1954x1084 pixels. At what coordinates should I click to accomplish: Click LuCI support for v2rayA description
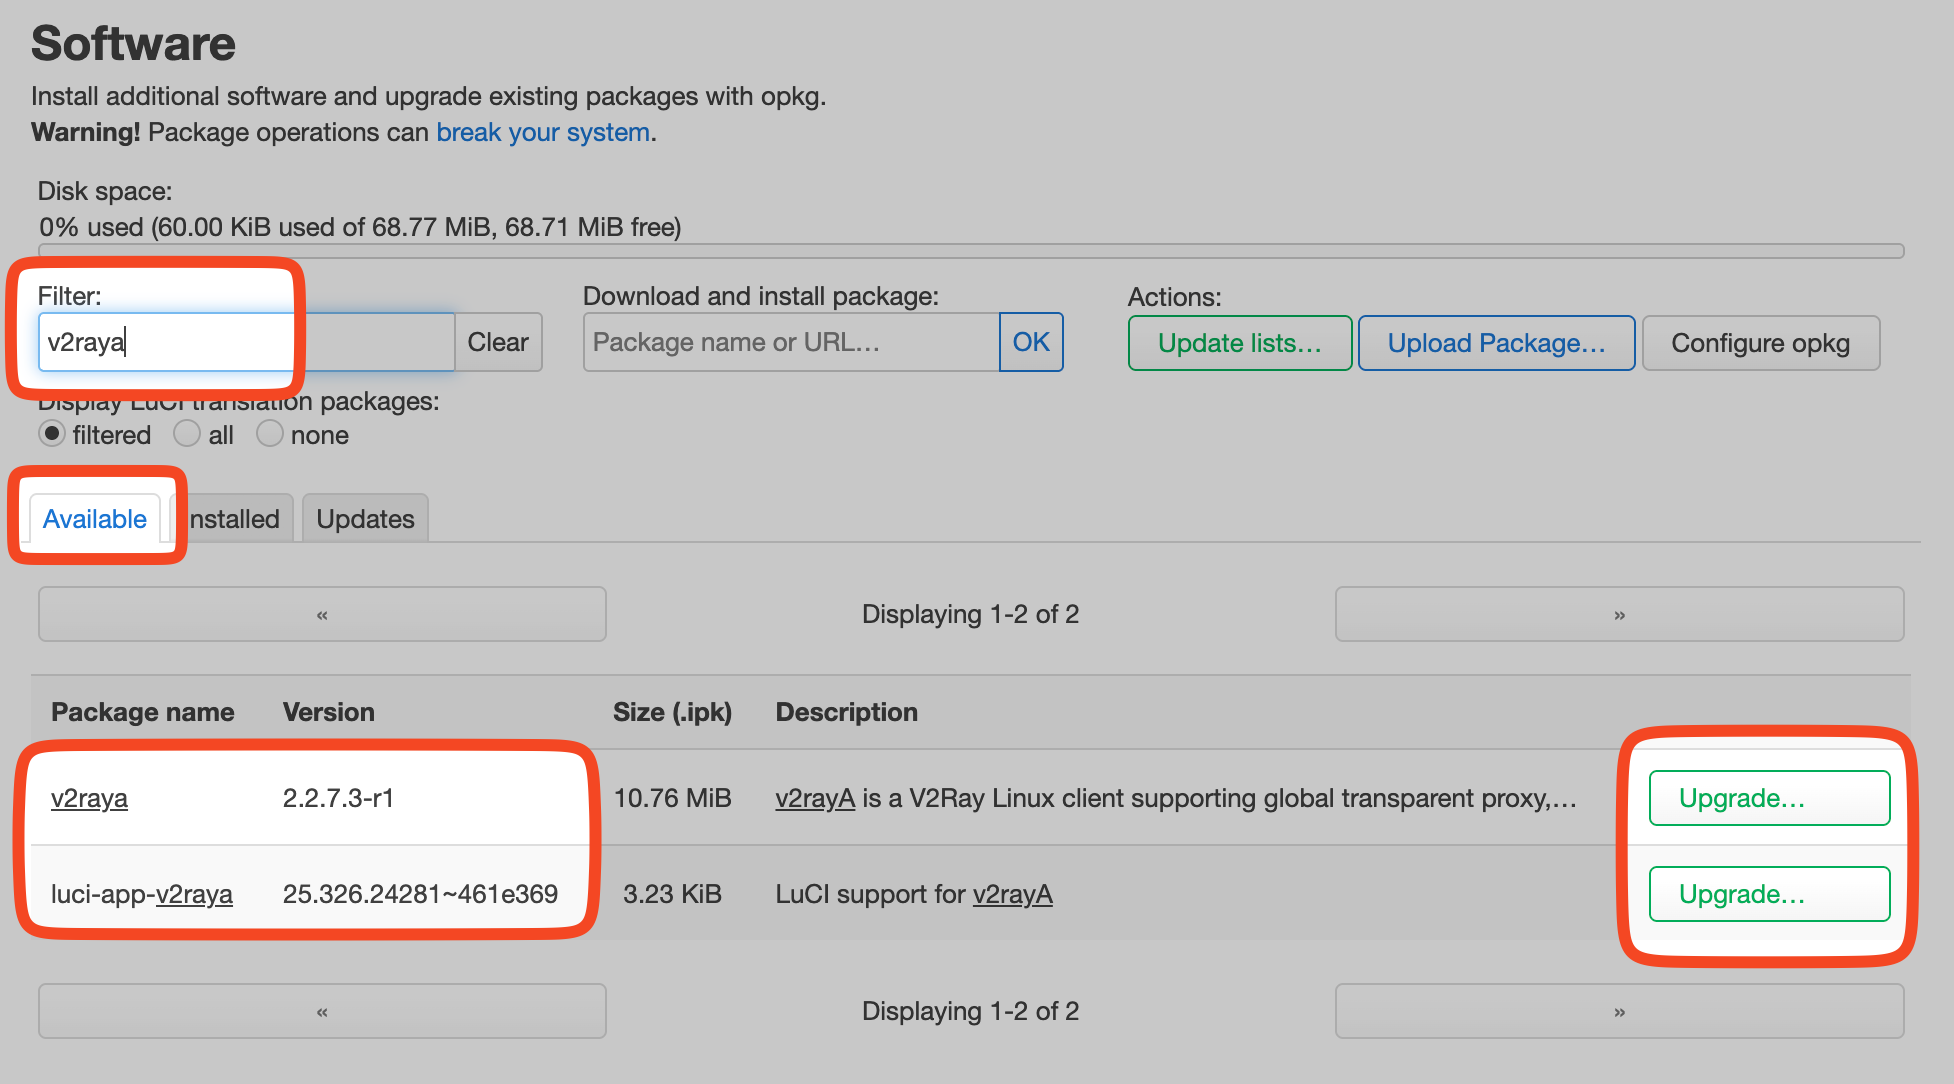914,894
